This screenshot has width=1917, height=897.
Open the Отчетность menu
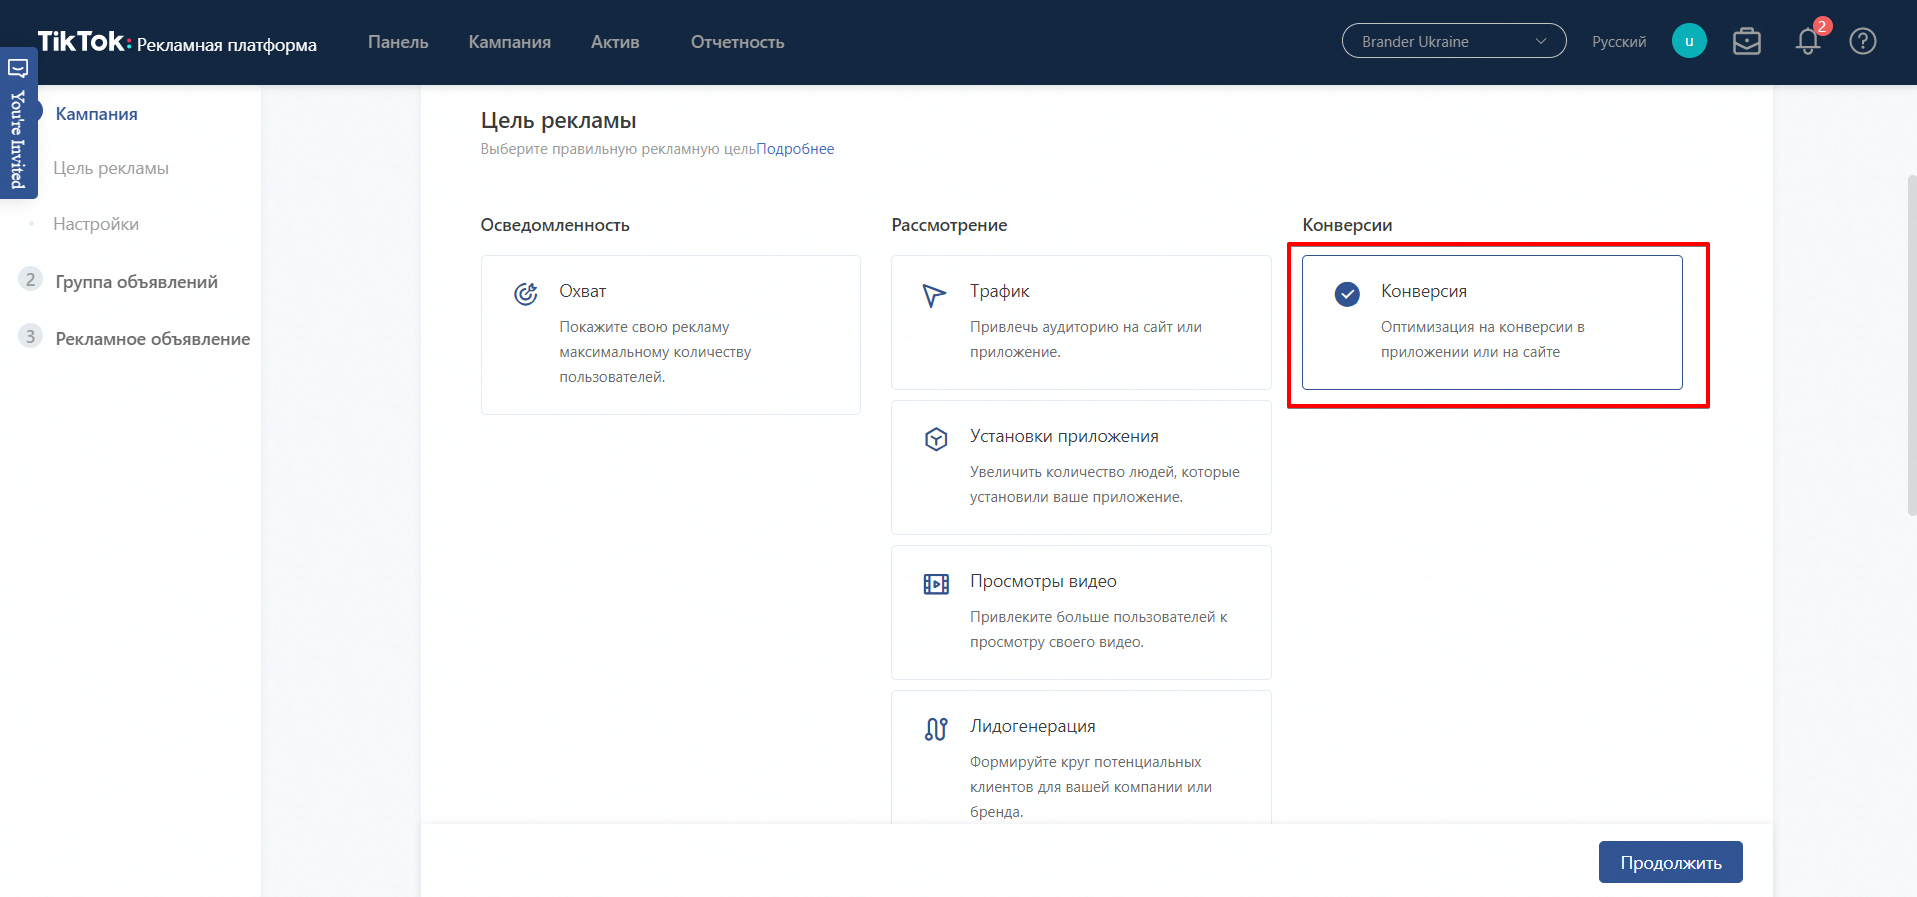737,42
